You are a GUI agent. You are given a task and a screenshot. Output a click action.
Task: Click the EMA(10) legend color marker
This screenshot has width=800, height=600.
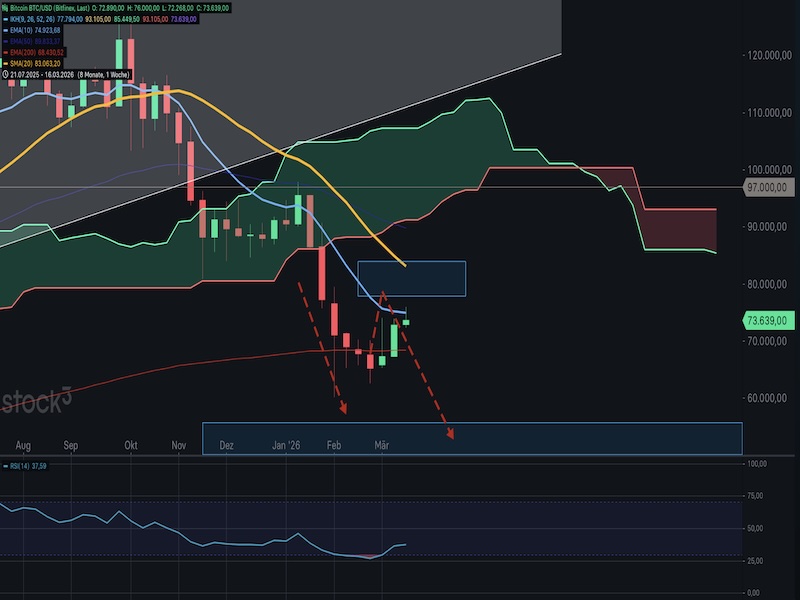point(5,30)
